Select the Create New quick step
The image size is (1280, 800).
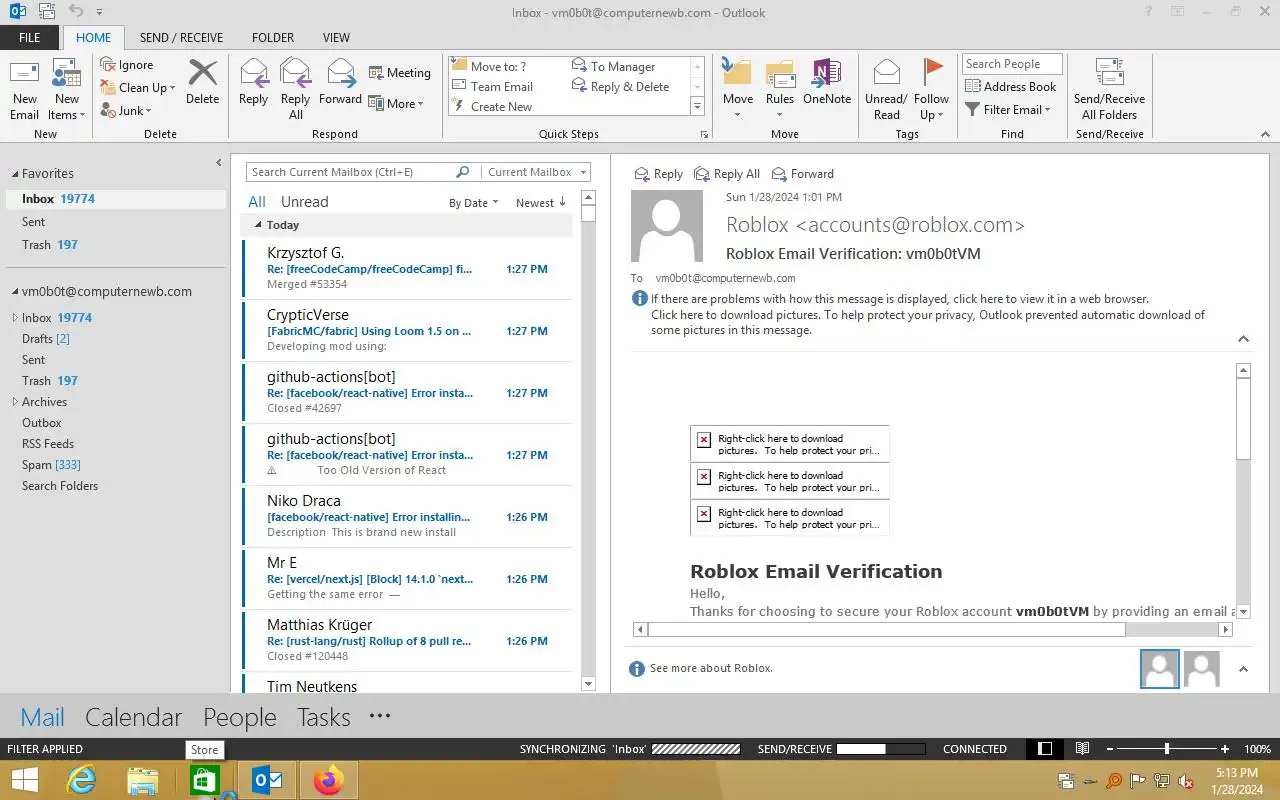coord(493,107)
